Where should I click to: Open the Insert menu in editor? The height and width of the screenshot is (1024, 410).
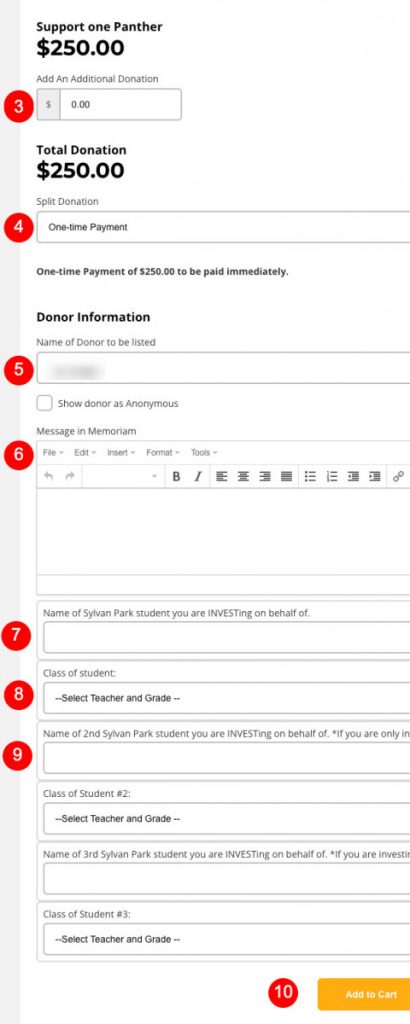[x=121, y=453]
